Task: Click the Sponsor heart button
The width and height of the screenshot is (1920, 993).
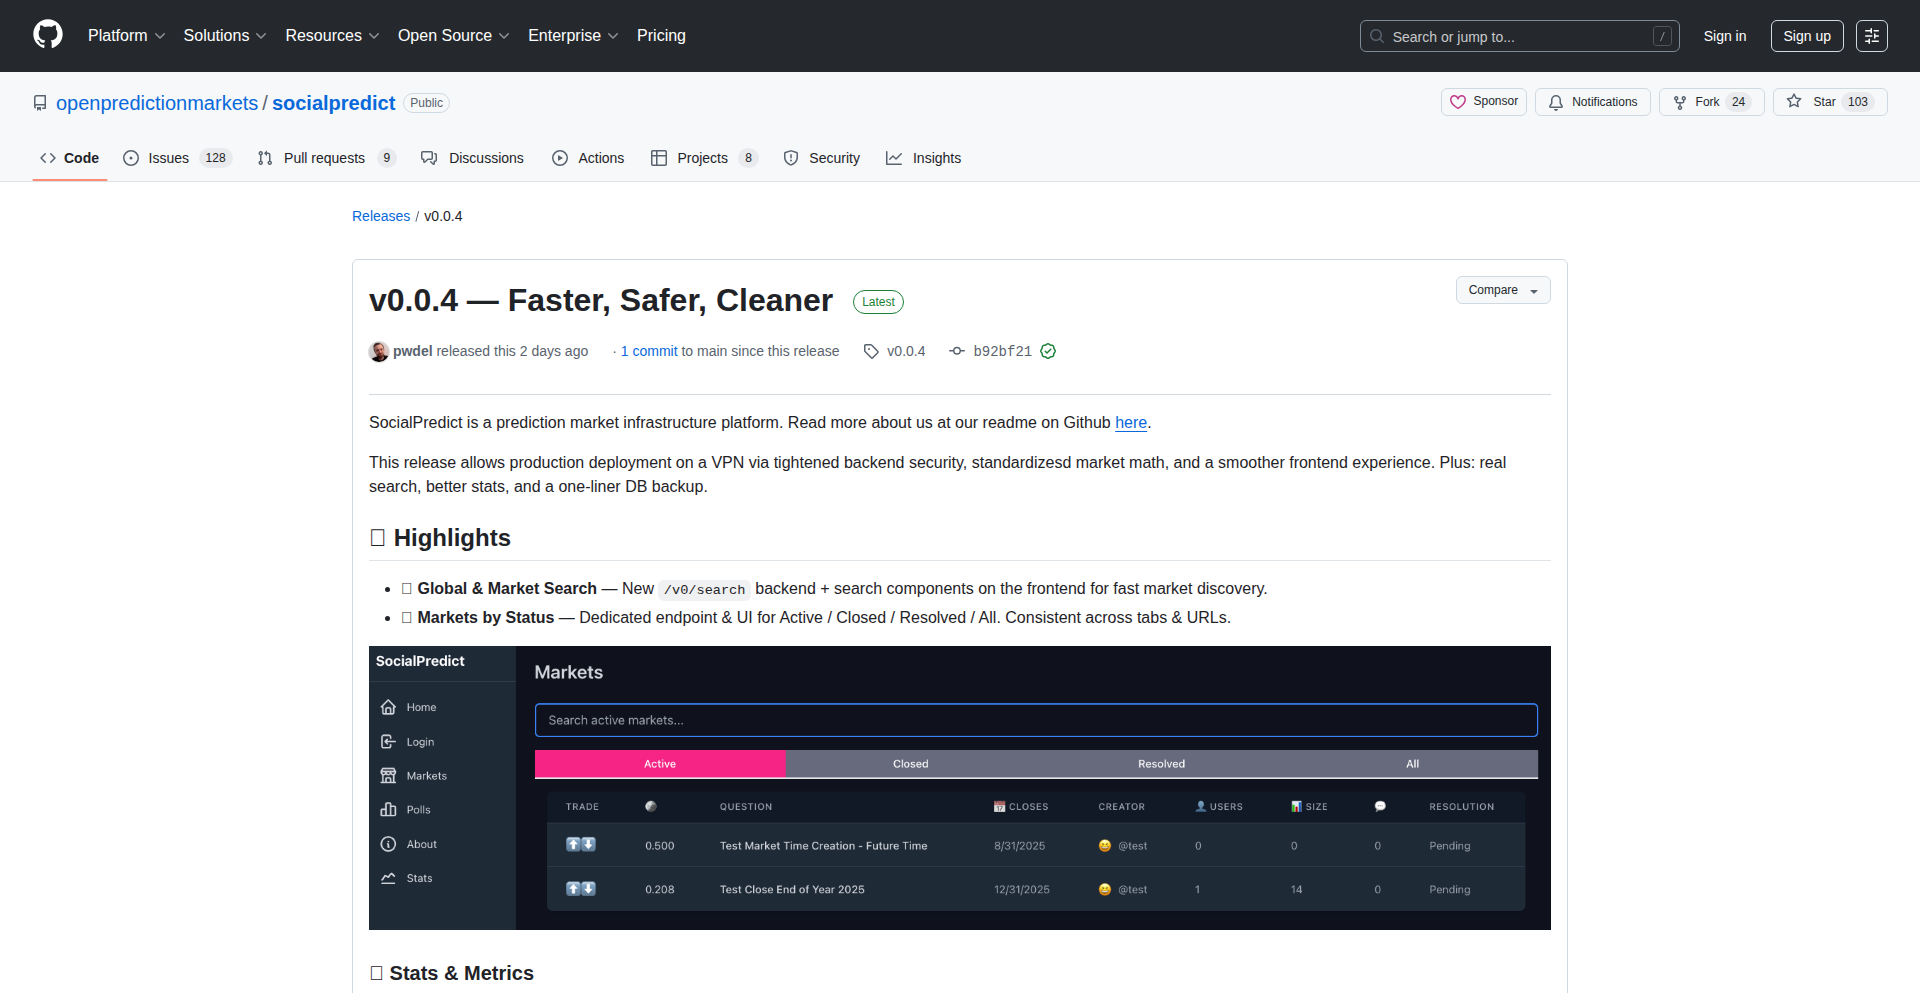Action: (x=1483, y=102)
